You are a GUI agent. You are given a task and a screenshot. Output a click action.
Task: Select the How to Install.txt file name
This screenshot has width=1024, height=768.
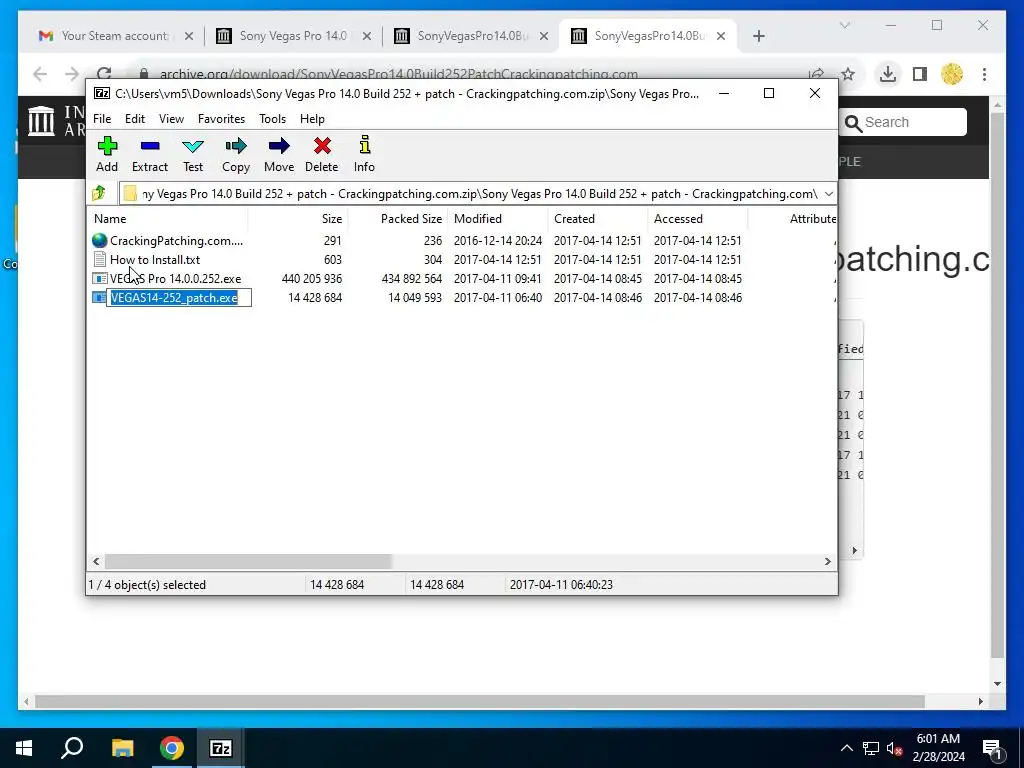pyautogui.click(x=155, y=259)
